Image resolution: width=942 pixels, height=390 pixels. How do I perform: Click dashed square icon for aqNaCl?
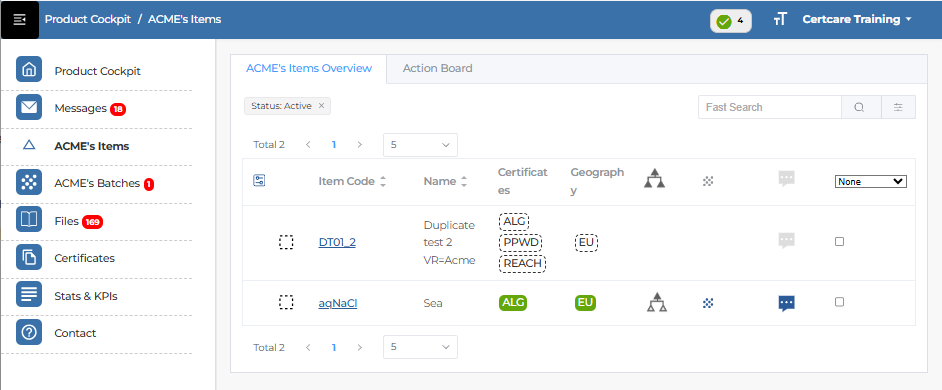point(286,302)
